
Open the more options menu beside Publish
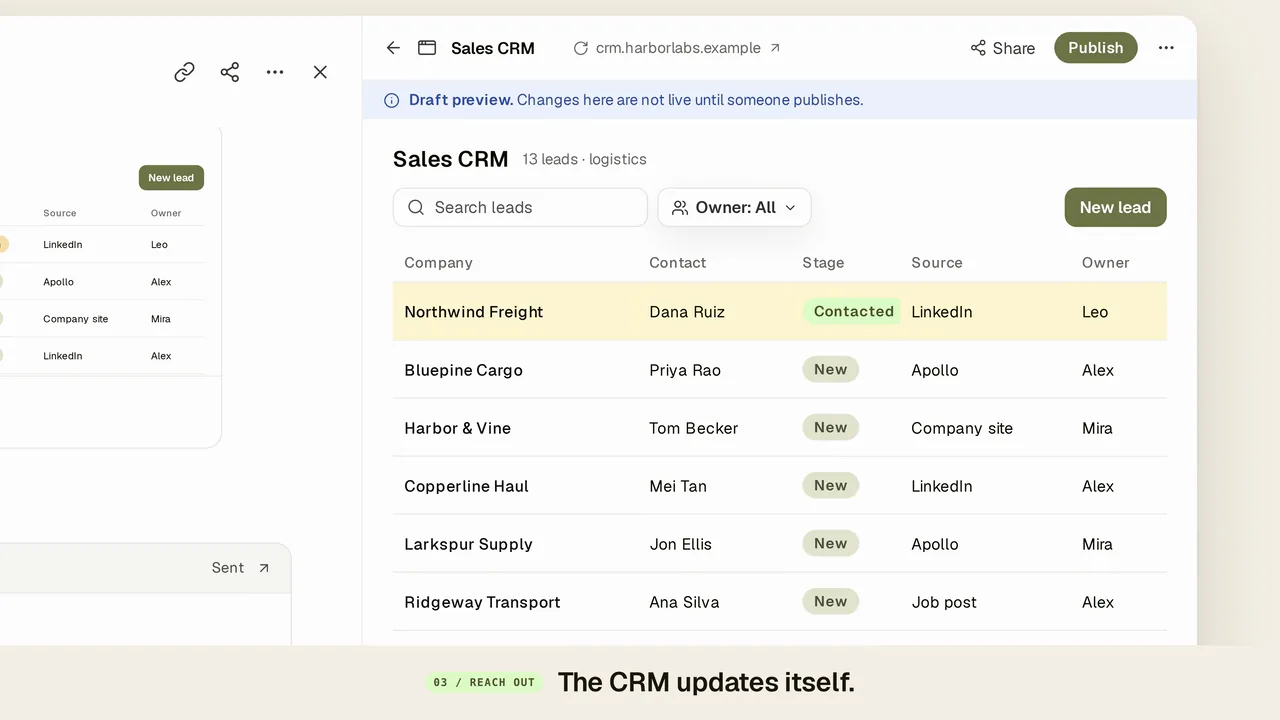(x=1166, y=48)
